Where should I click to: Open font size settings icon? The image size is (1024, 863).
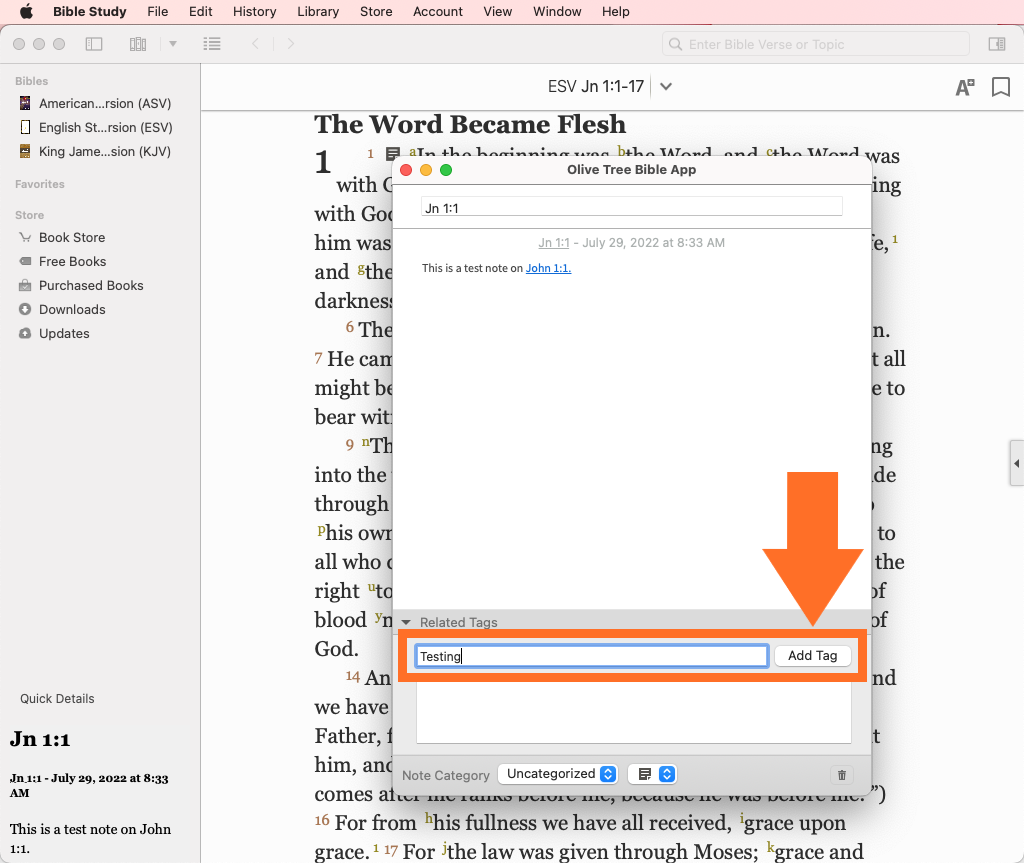tap(964, 87)
